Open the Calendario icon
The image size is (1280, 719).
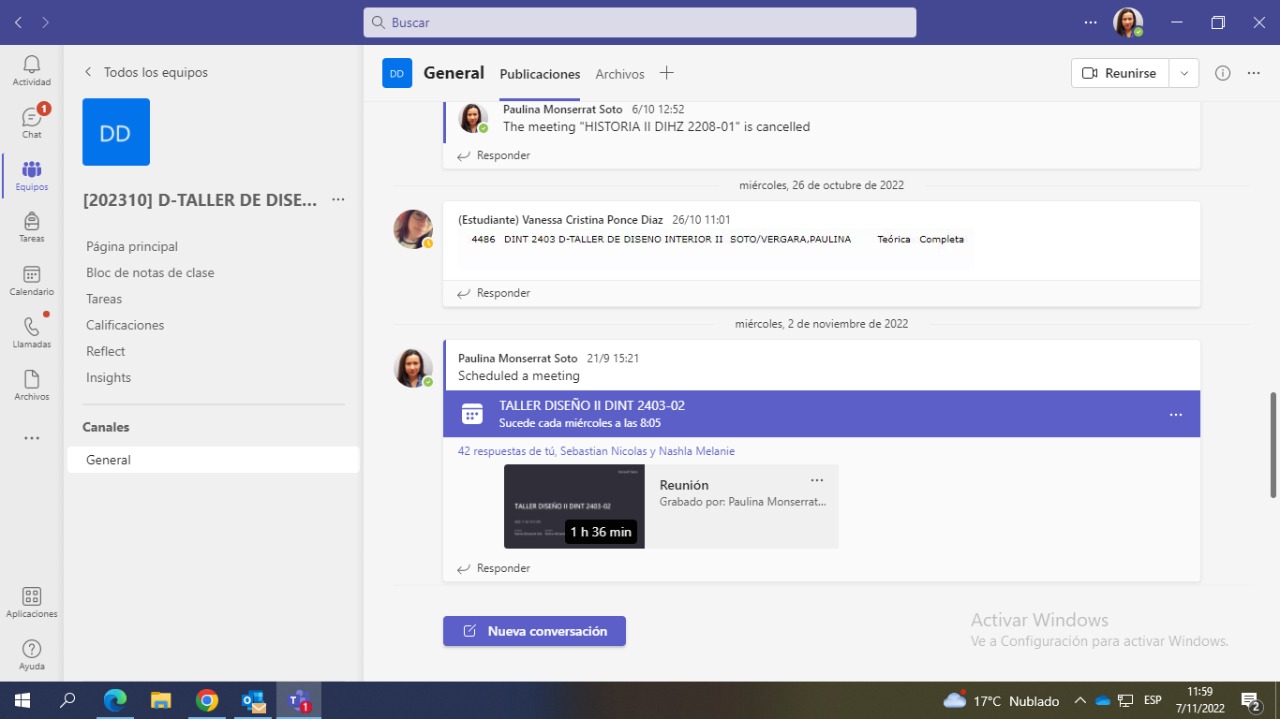pyautogui.click(x=32, y=279)
